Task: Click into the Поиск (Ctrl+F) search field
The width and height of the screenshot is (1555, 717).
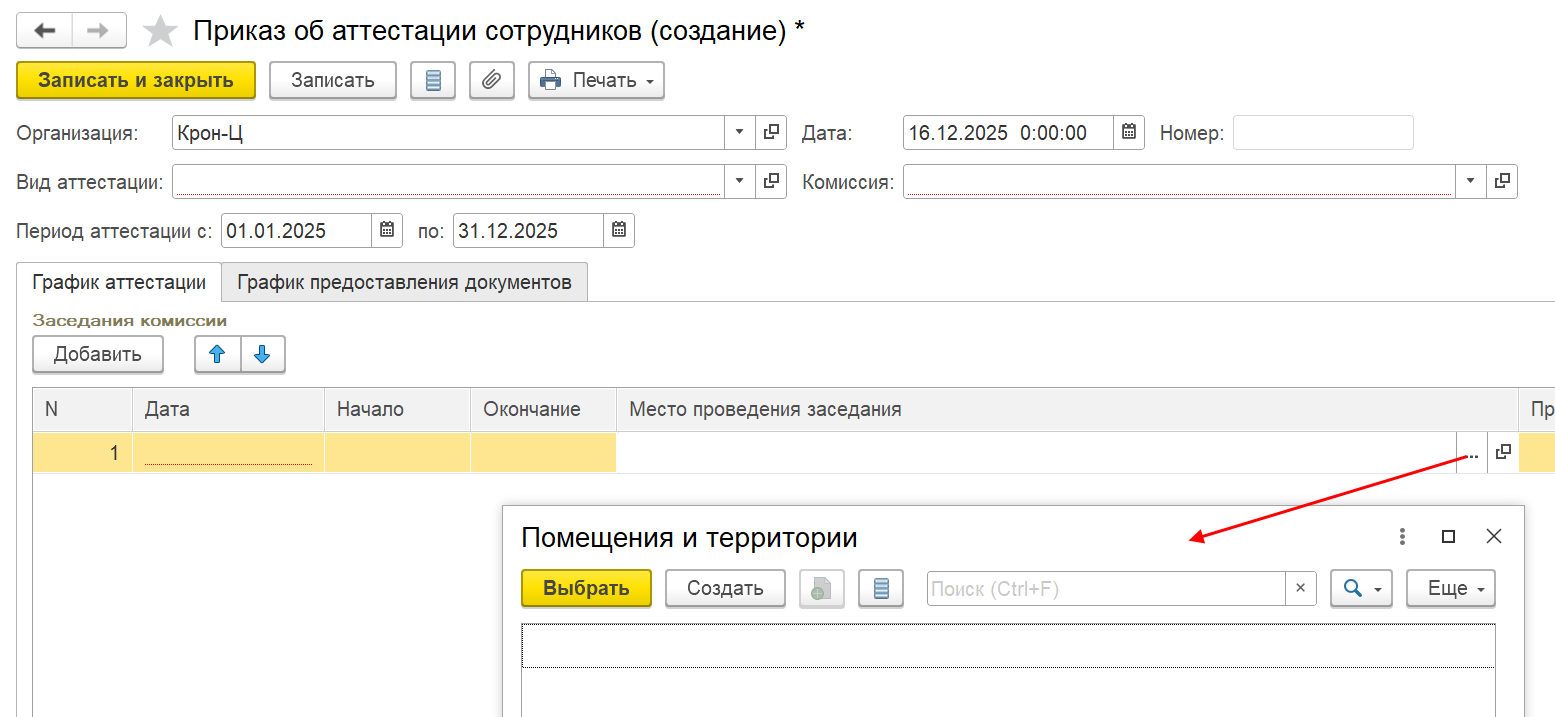Action: pyautogui.click(x=1105, y=589)
